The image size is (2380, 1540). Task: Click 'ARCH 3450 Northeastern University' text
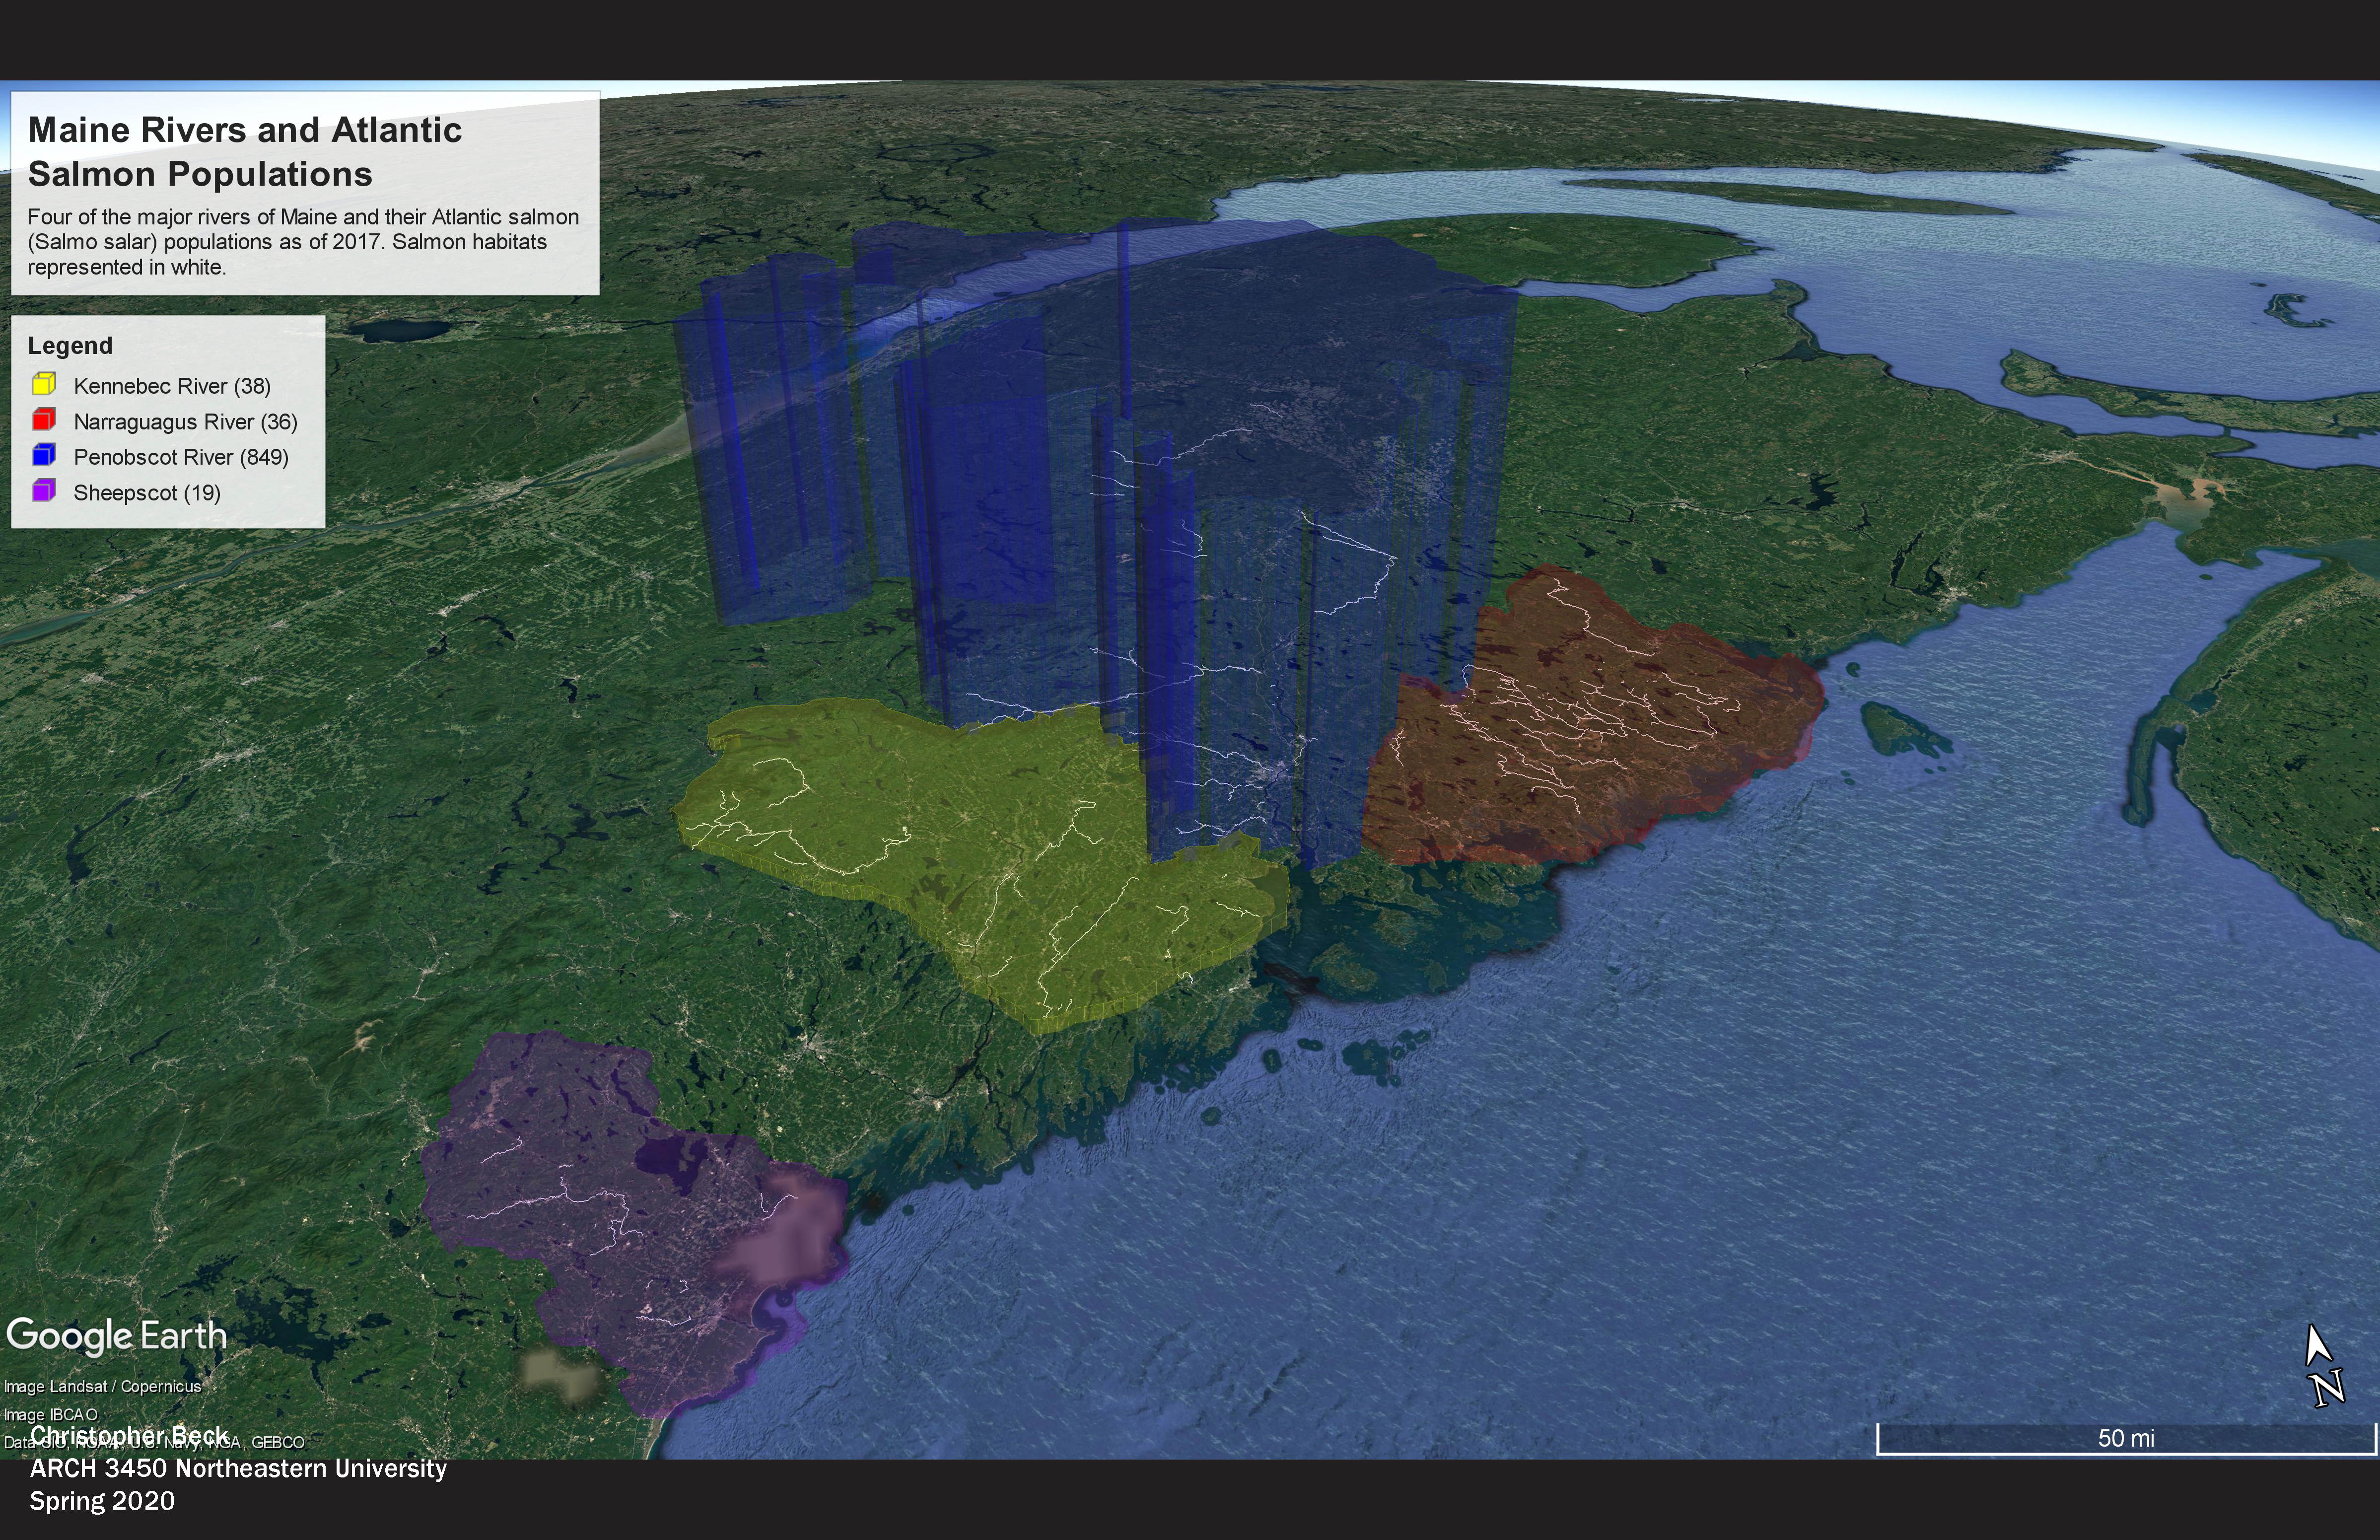(238, 1469)
